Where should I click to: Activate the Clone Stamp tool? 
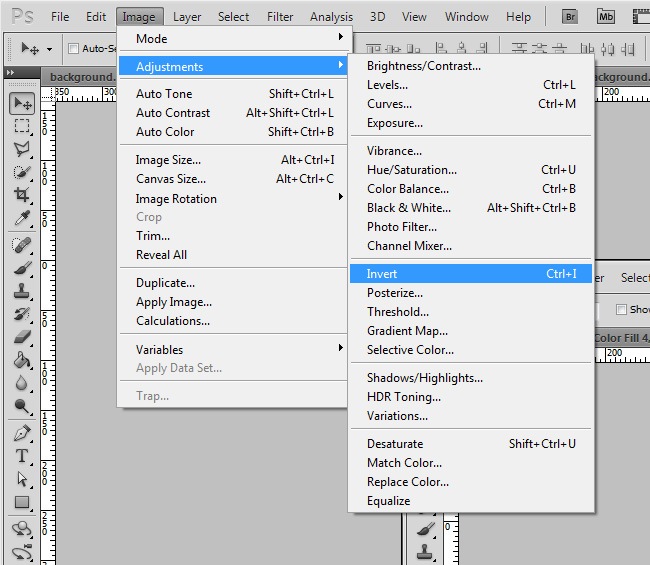22,291
